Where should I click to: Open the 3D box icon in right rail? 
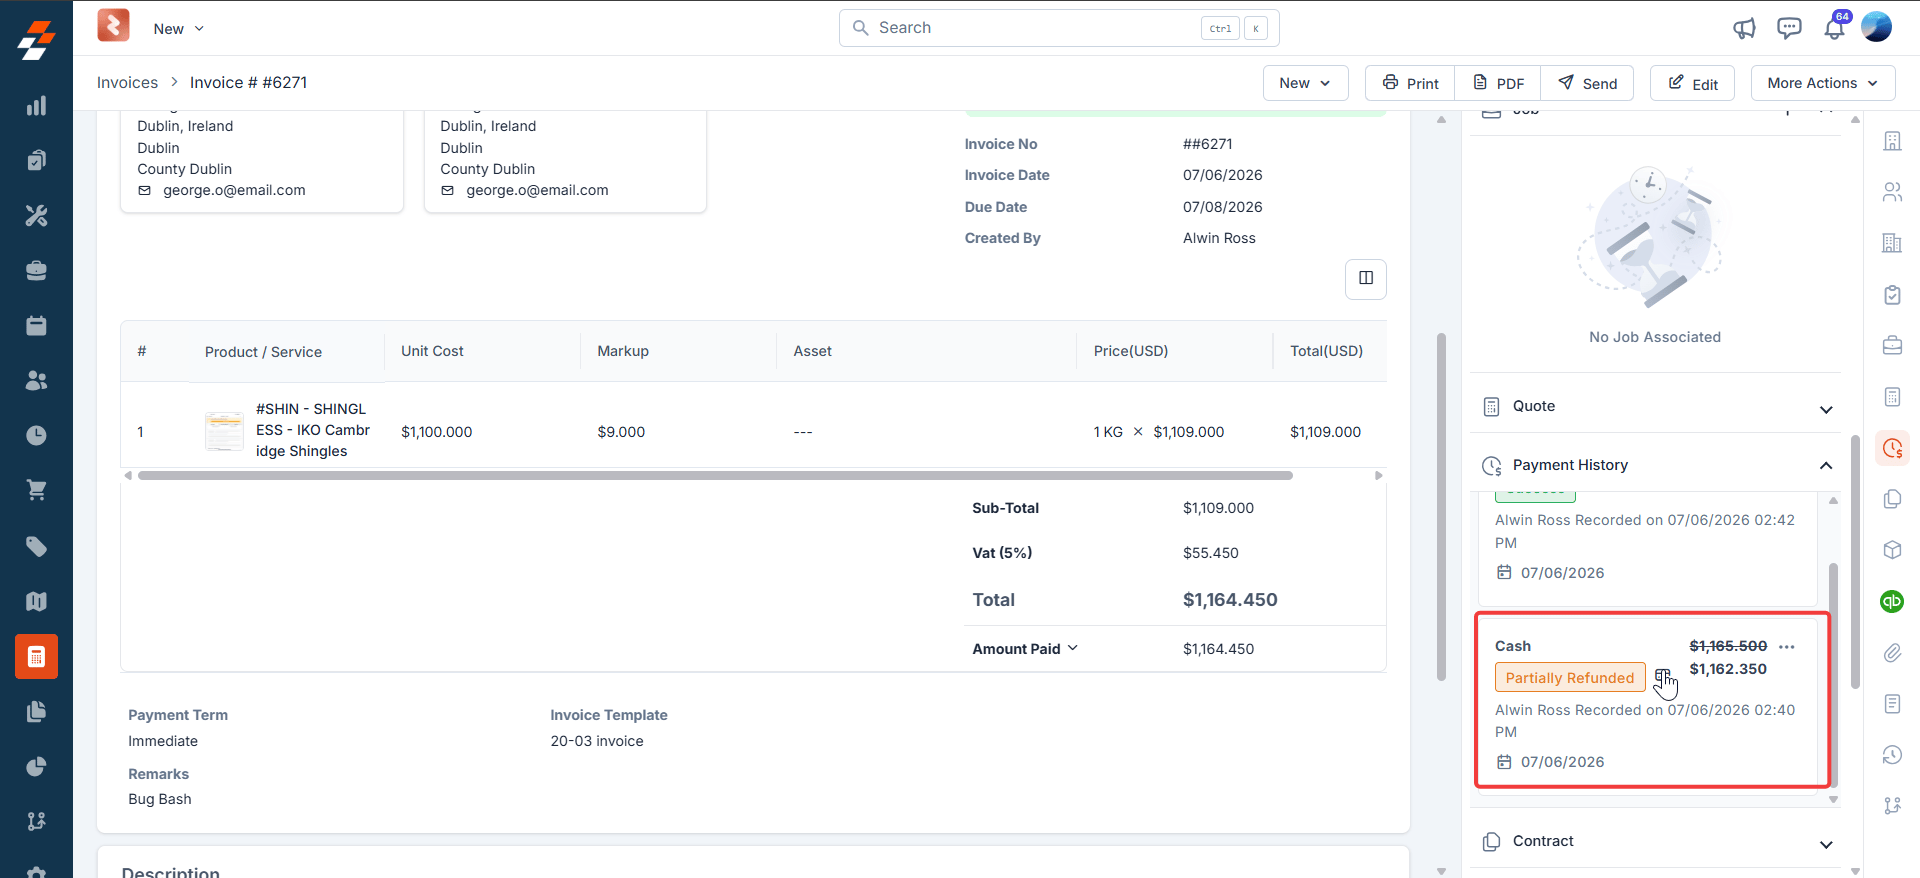pyautogui.click(x=1892, y=550)
